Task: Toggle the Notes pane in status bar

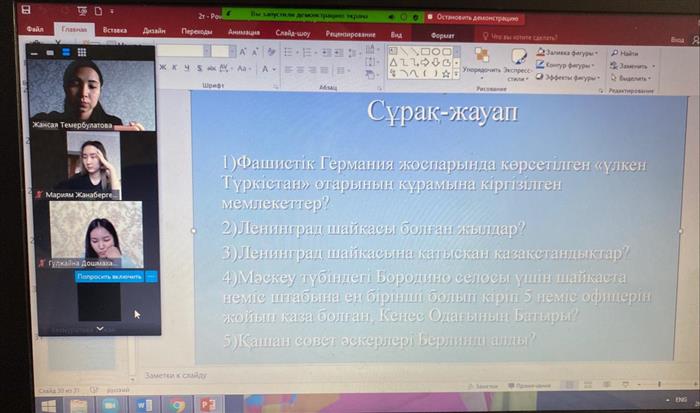Action: (484, 385)
